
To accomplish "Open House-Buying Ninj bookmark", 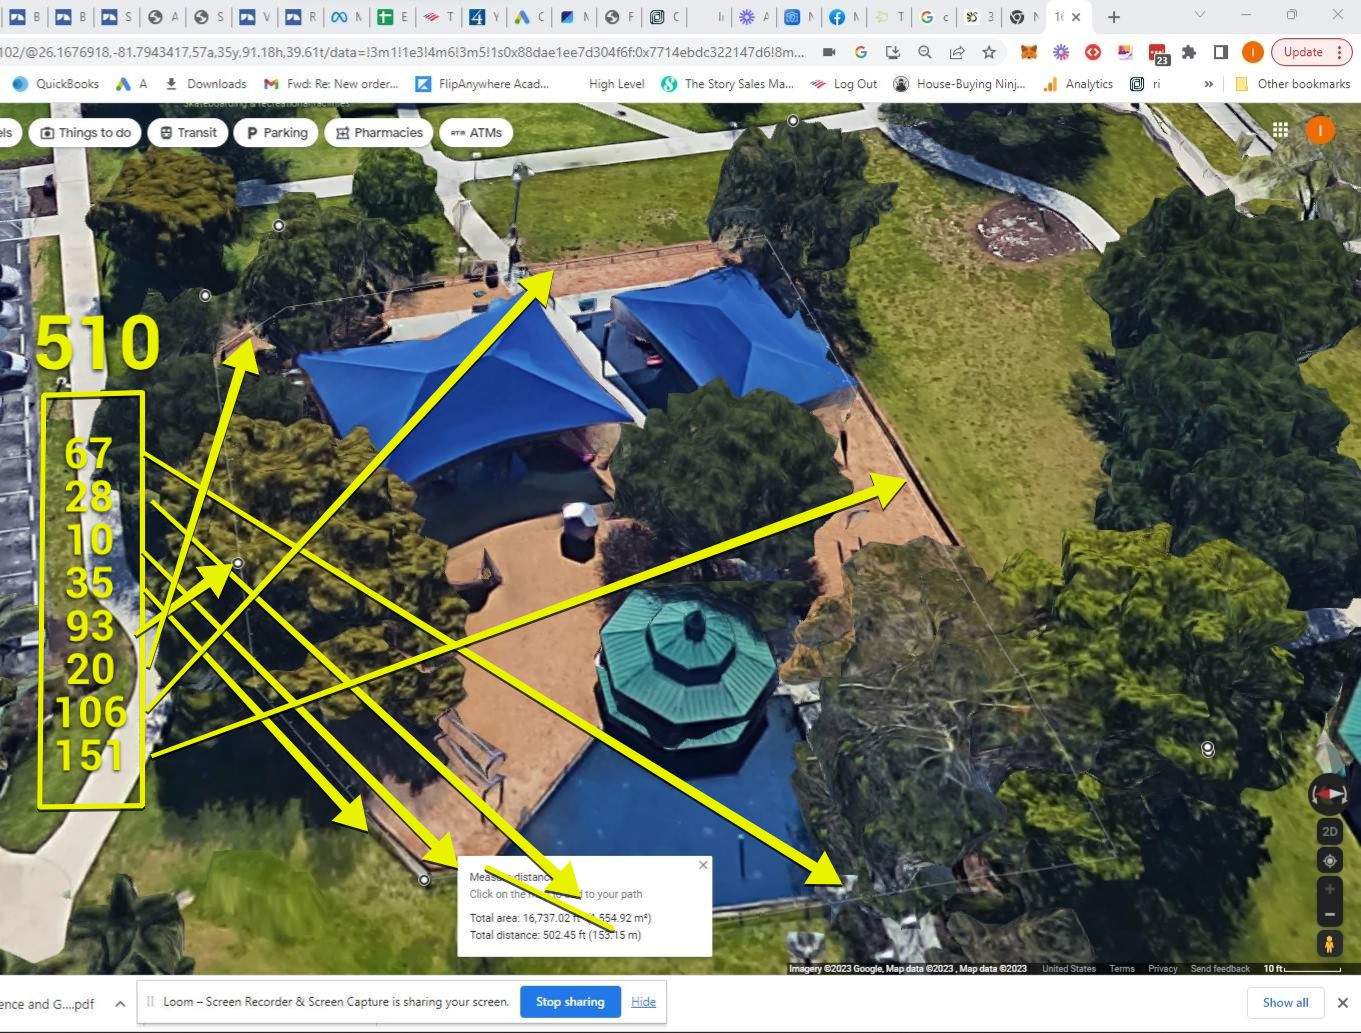I will coord(960,84).
